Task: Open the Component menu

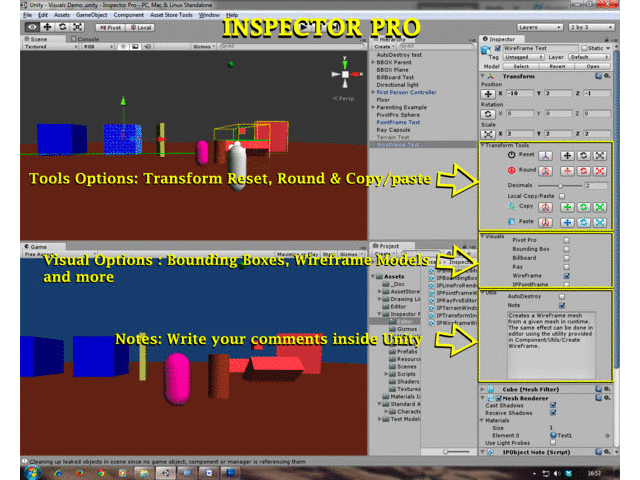Action: click(129, 15)
